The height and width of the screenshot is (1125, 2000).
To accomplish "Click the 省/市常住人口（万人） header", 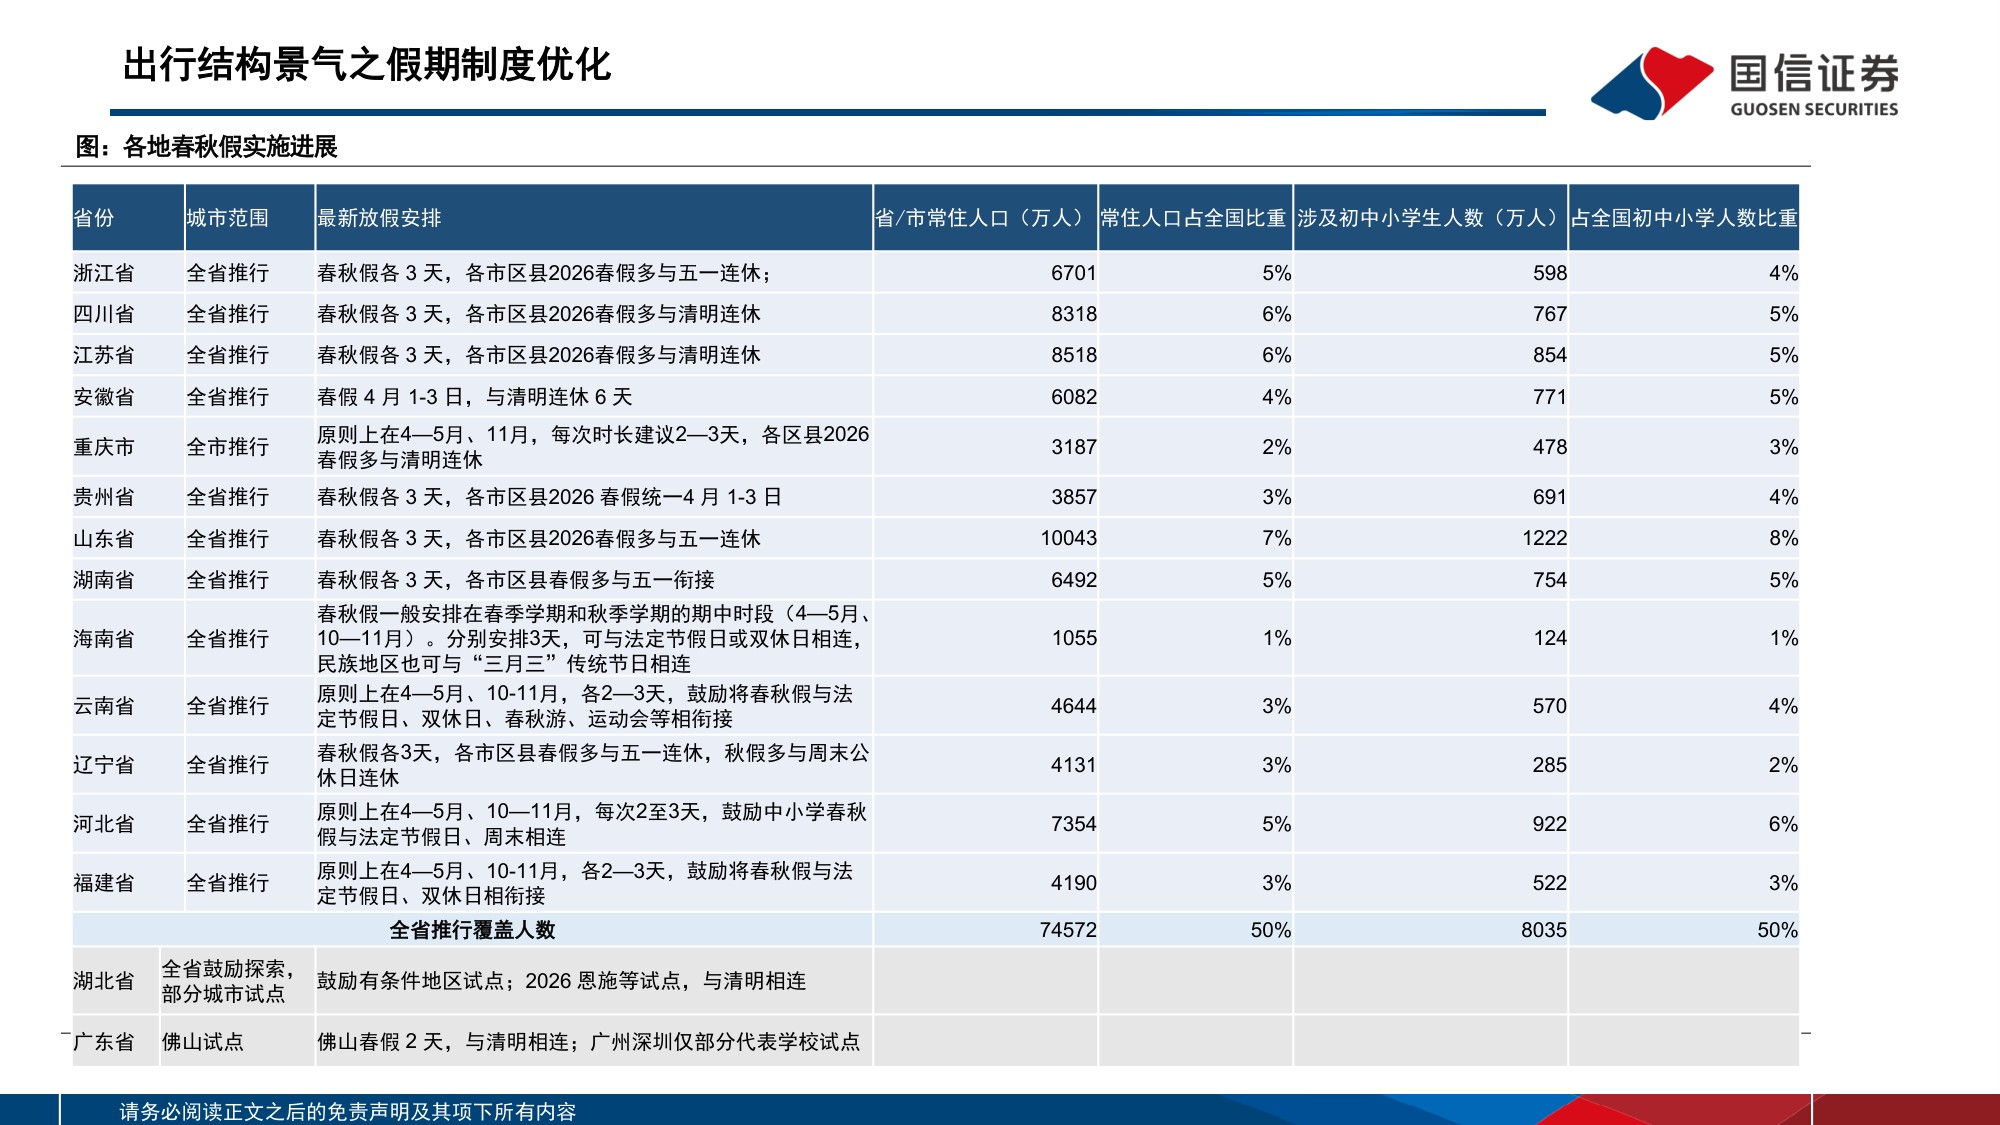I will (x=985, y=218).
